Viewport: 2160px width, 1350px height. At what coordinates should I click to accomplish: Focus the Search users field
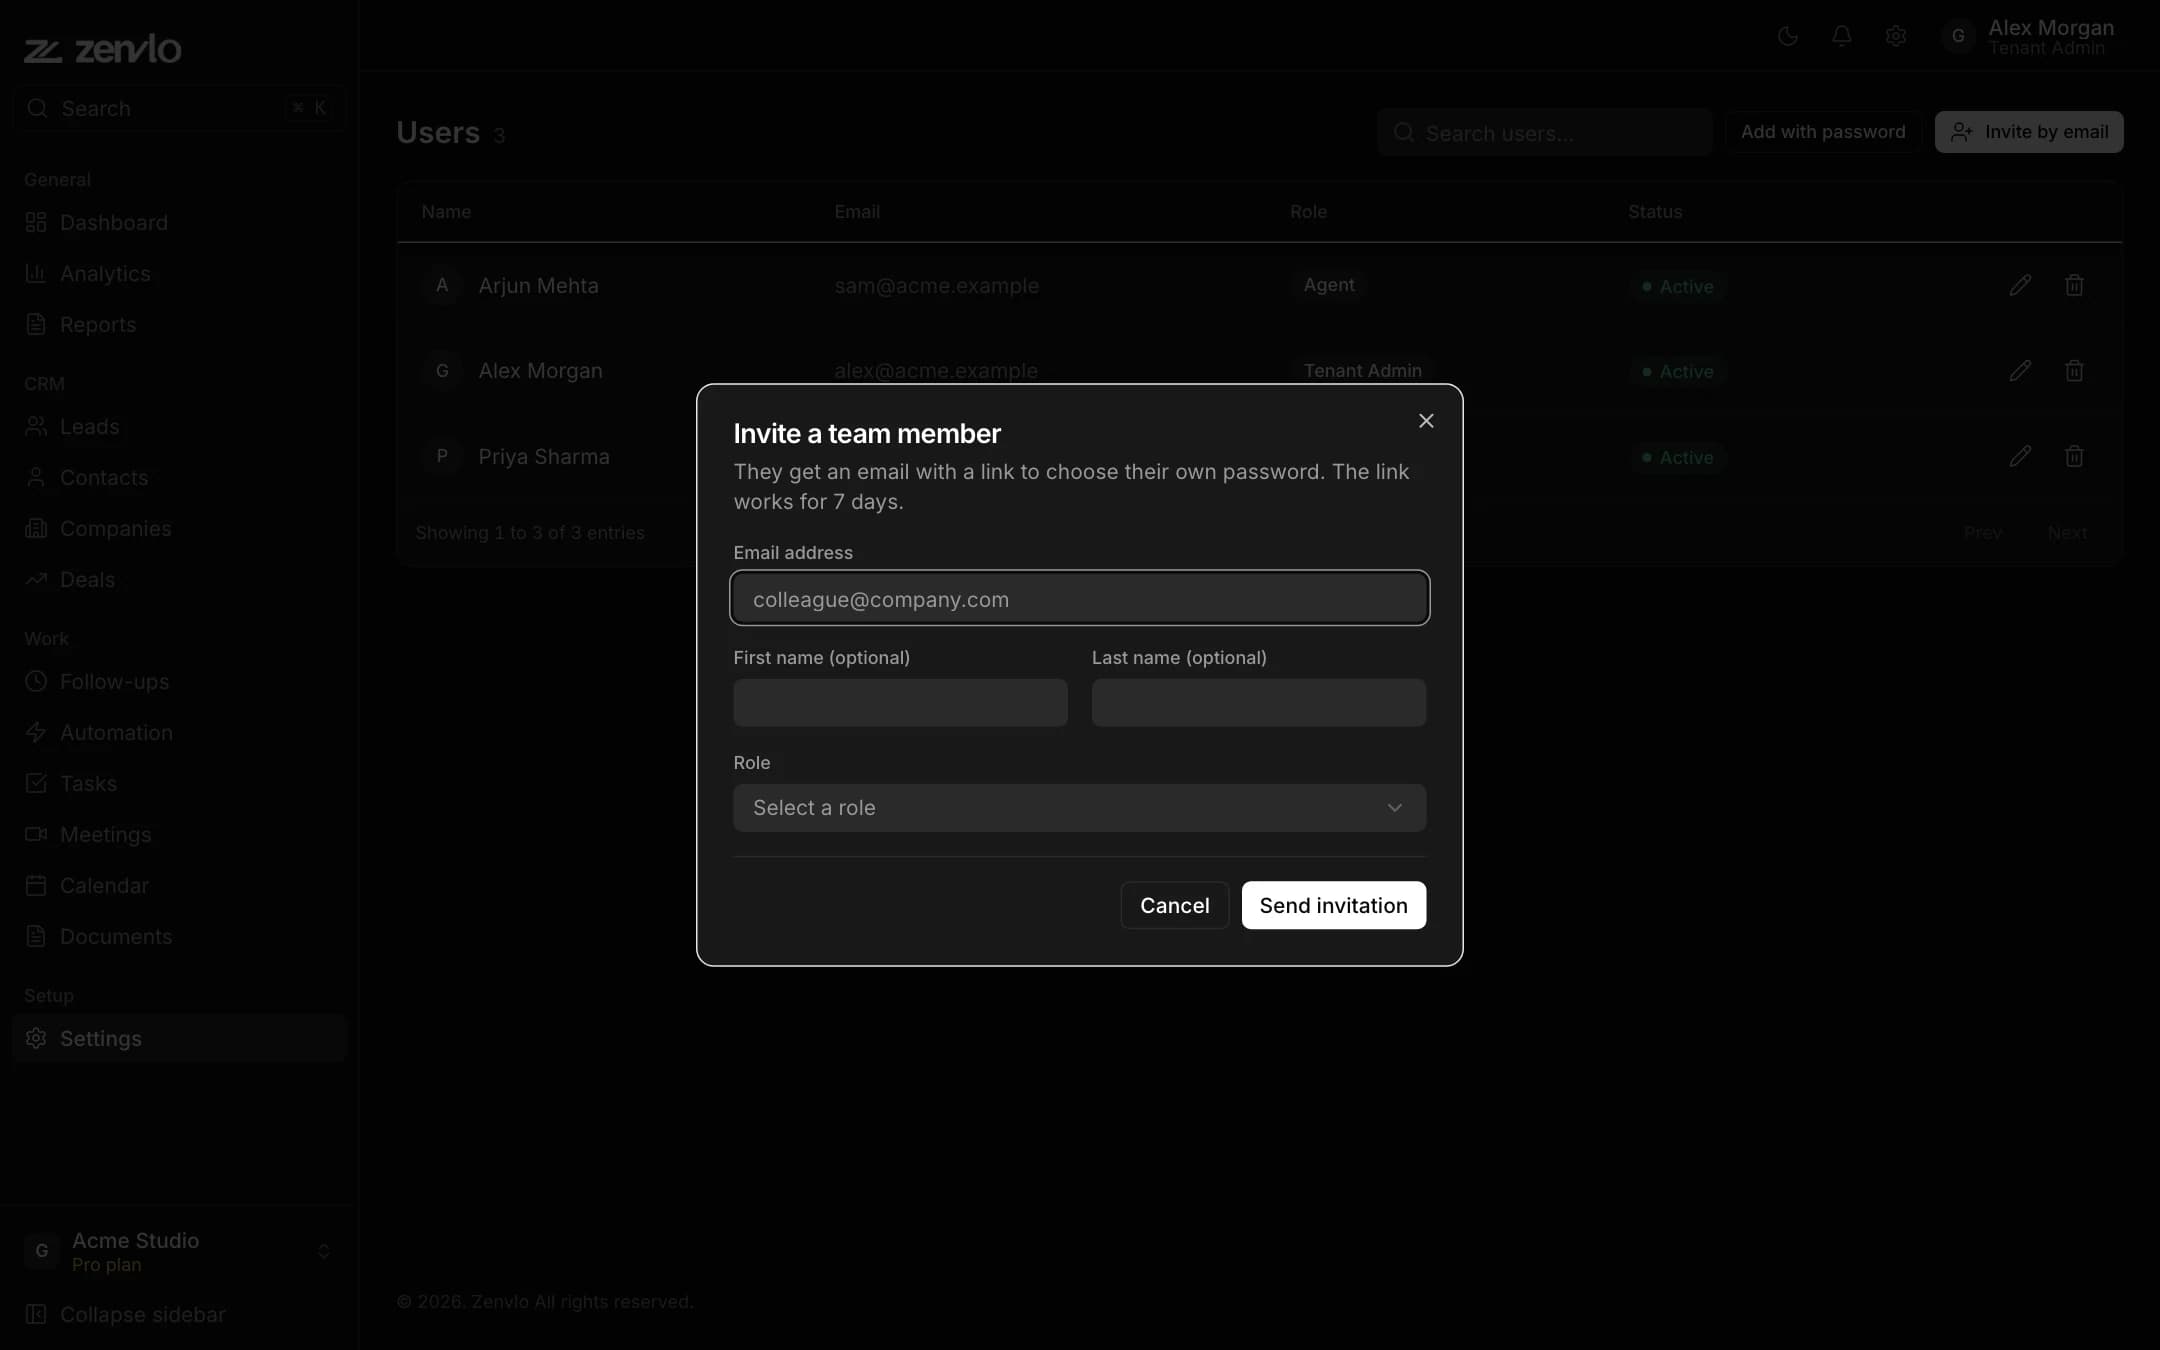point(1545,132)
